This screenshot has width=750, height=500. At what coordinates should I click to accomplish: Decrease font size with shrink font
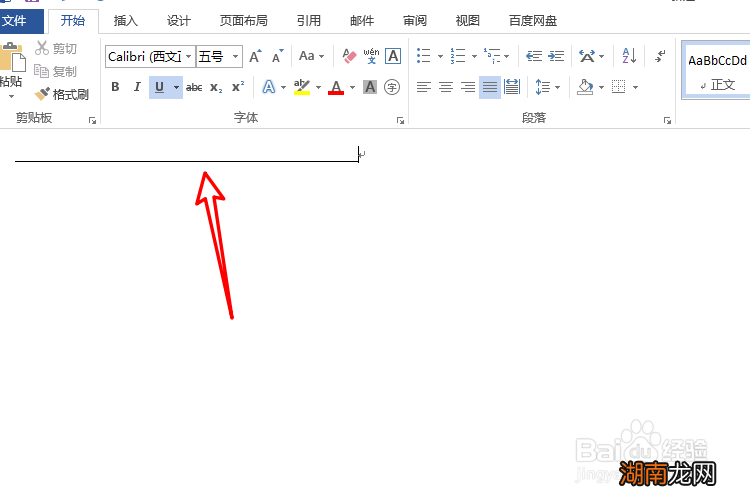[x=277, y=56]
